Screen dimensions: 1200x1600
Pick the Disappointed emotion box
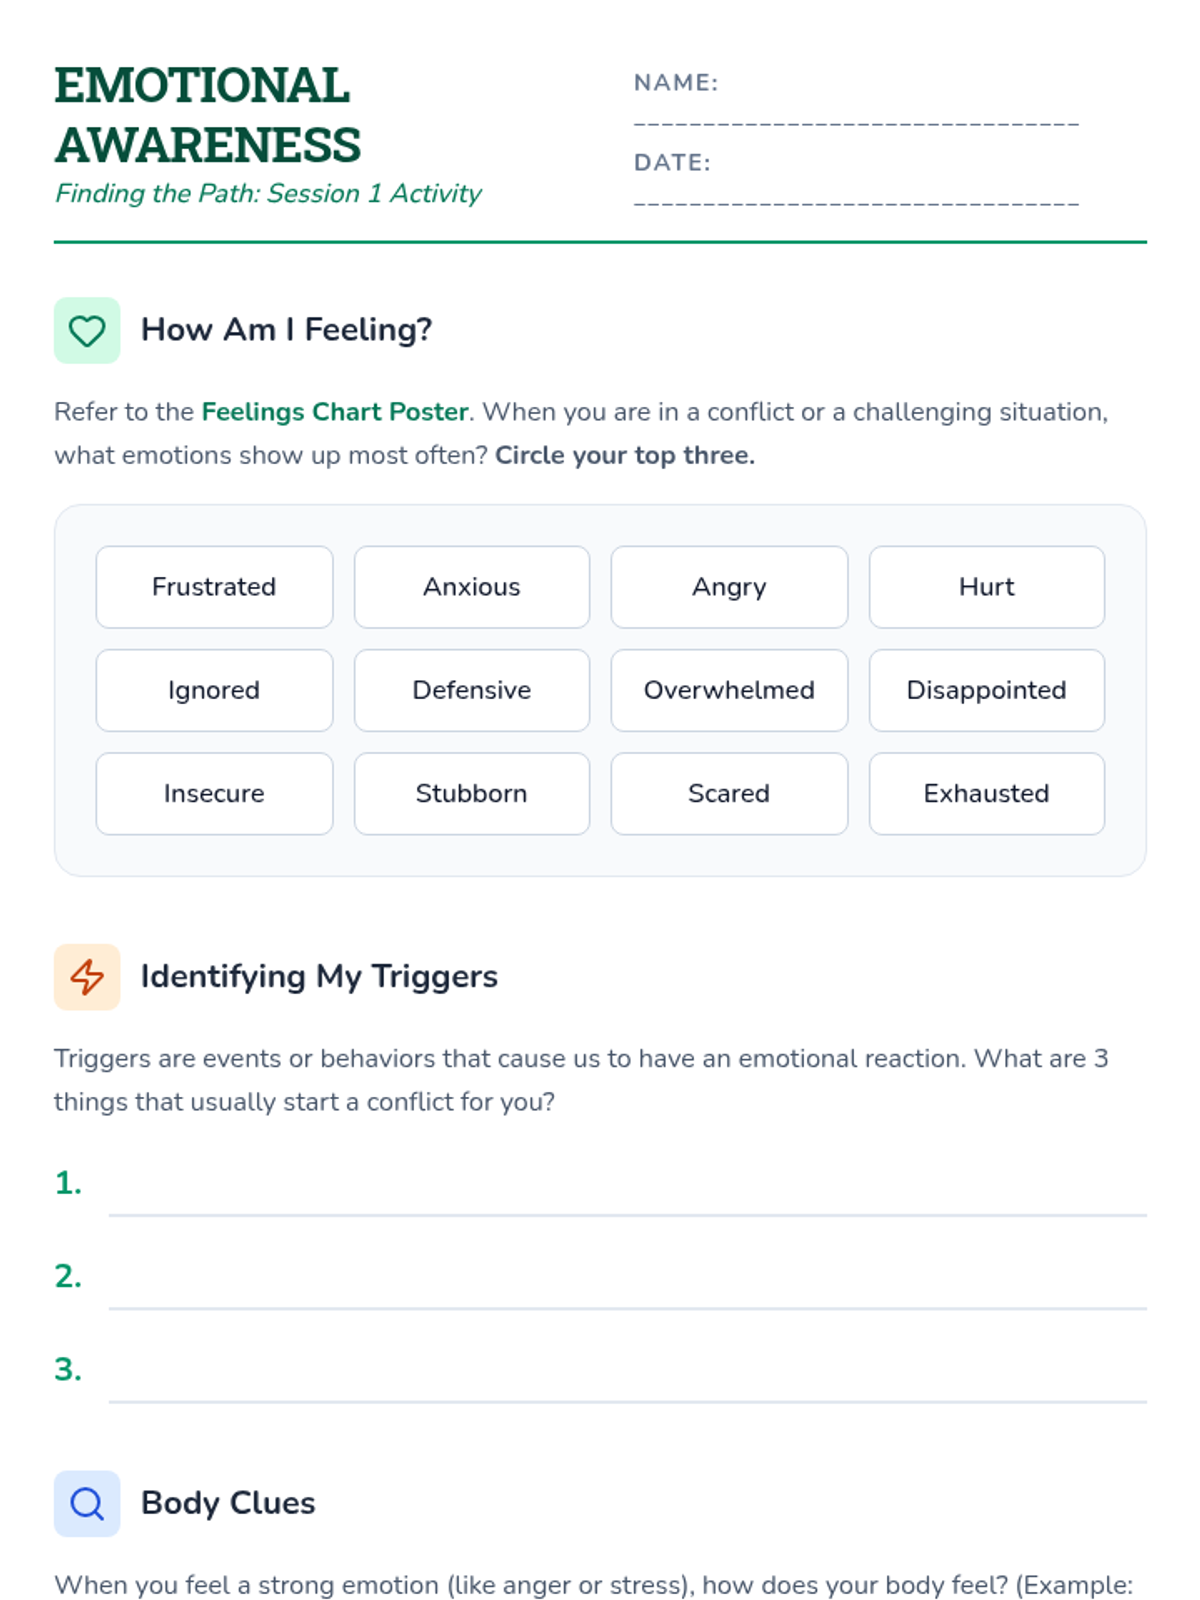click(987, 690)
